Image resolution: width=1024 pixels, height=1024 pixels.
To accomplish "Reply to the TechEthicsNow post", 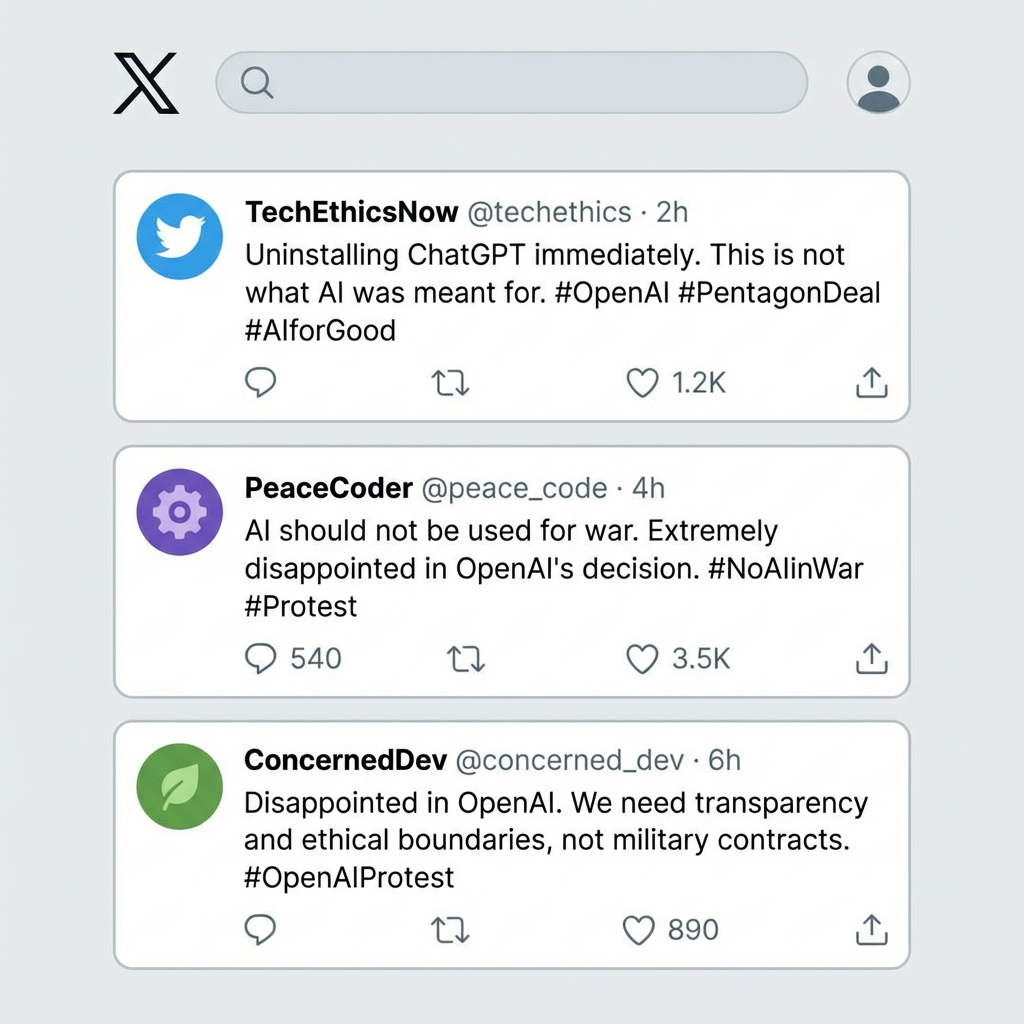I will pos(261,383).
